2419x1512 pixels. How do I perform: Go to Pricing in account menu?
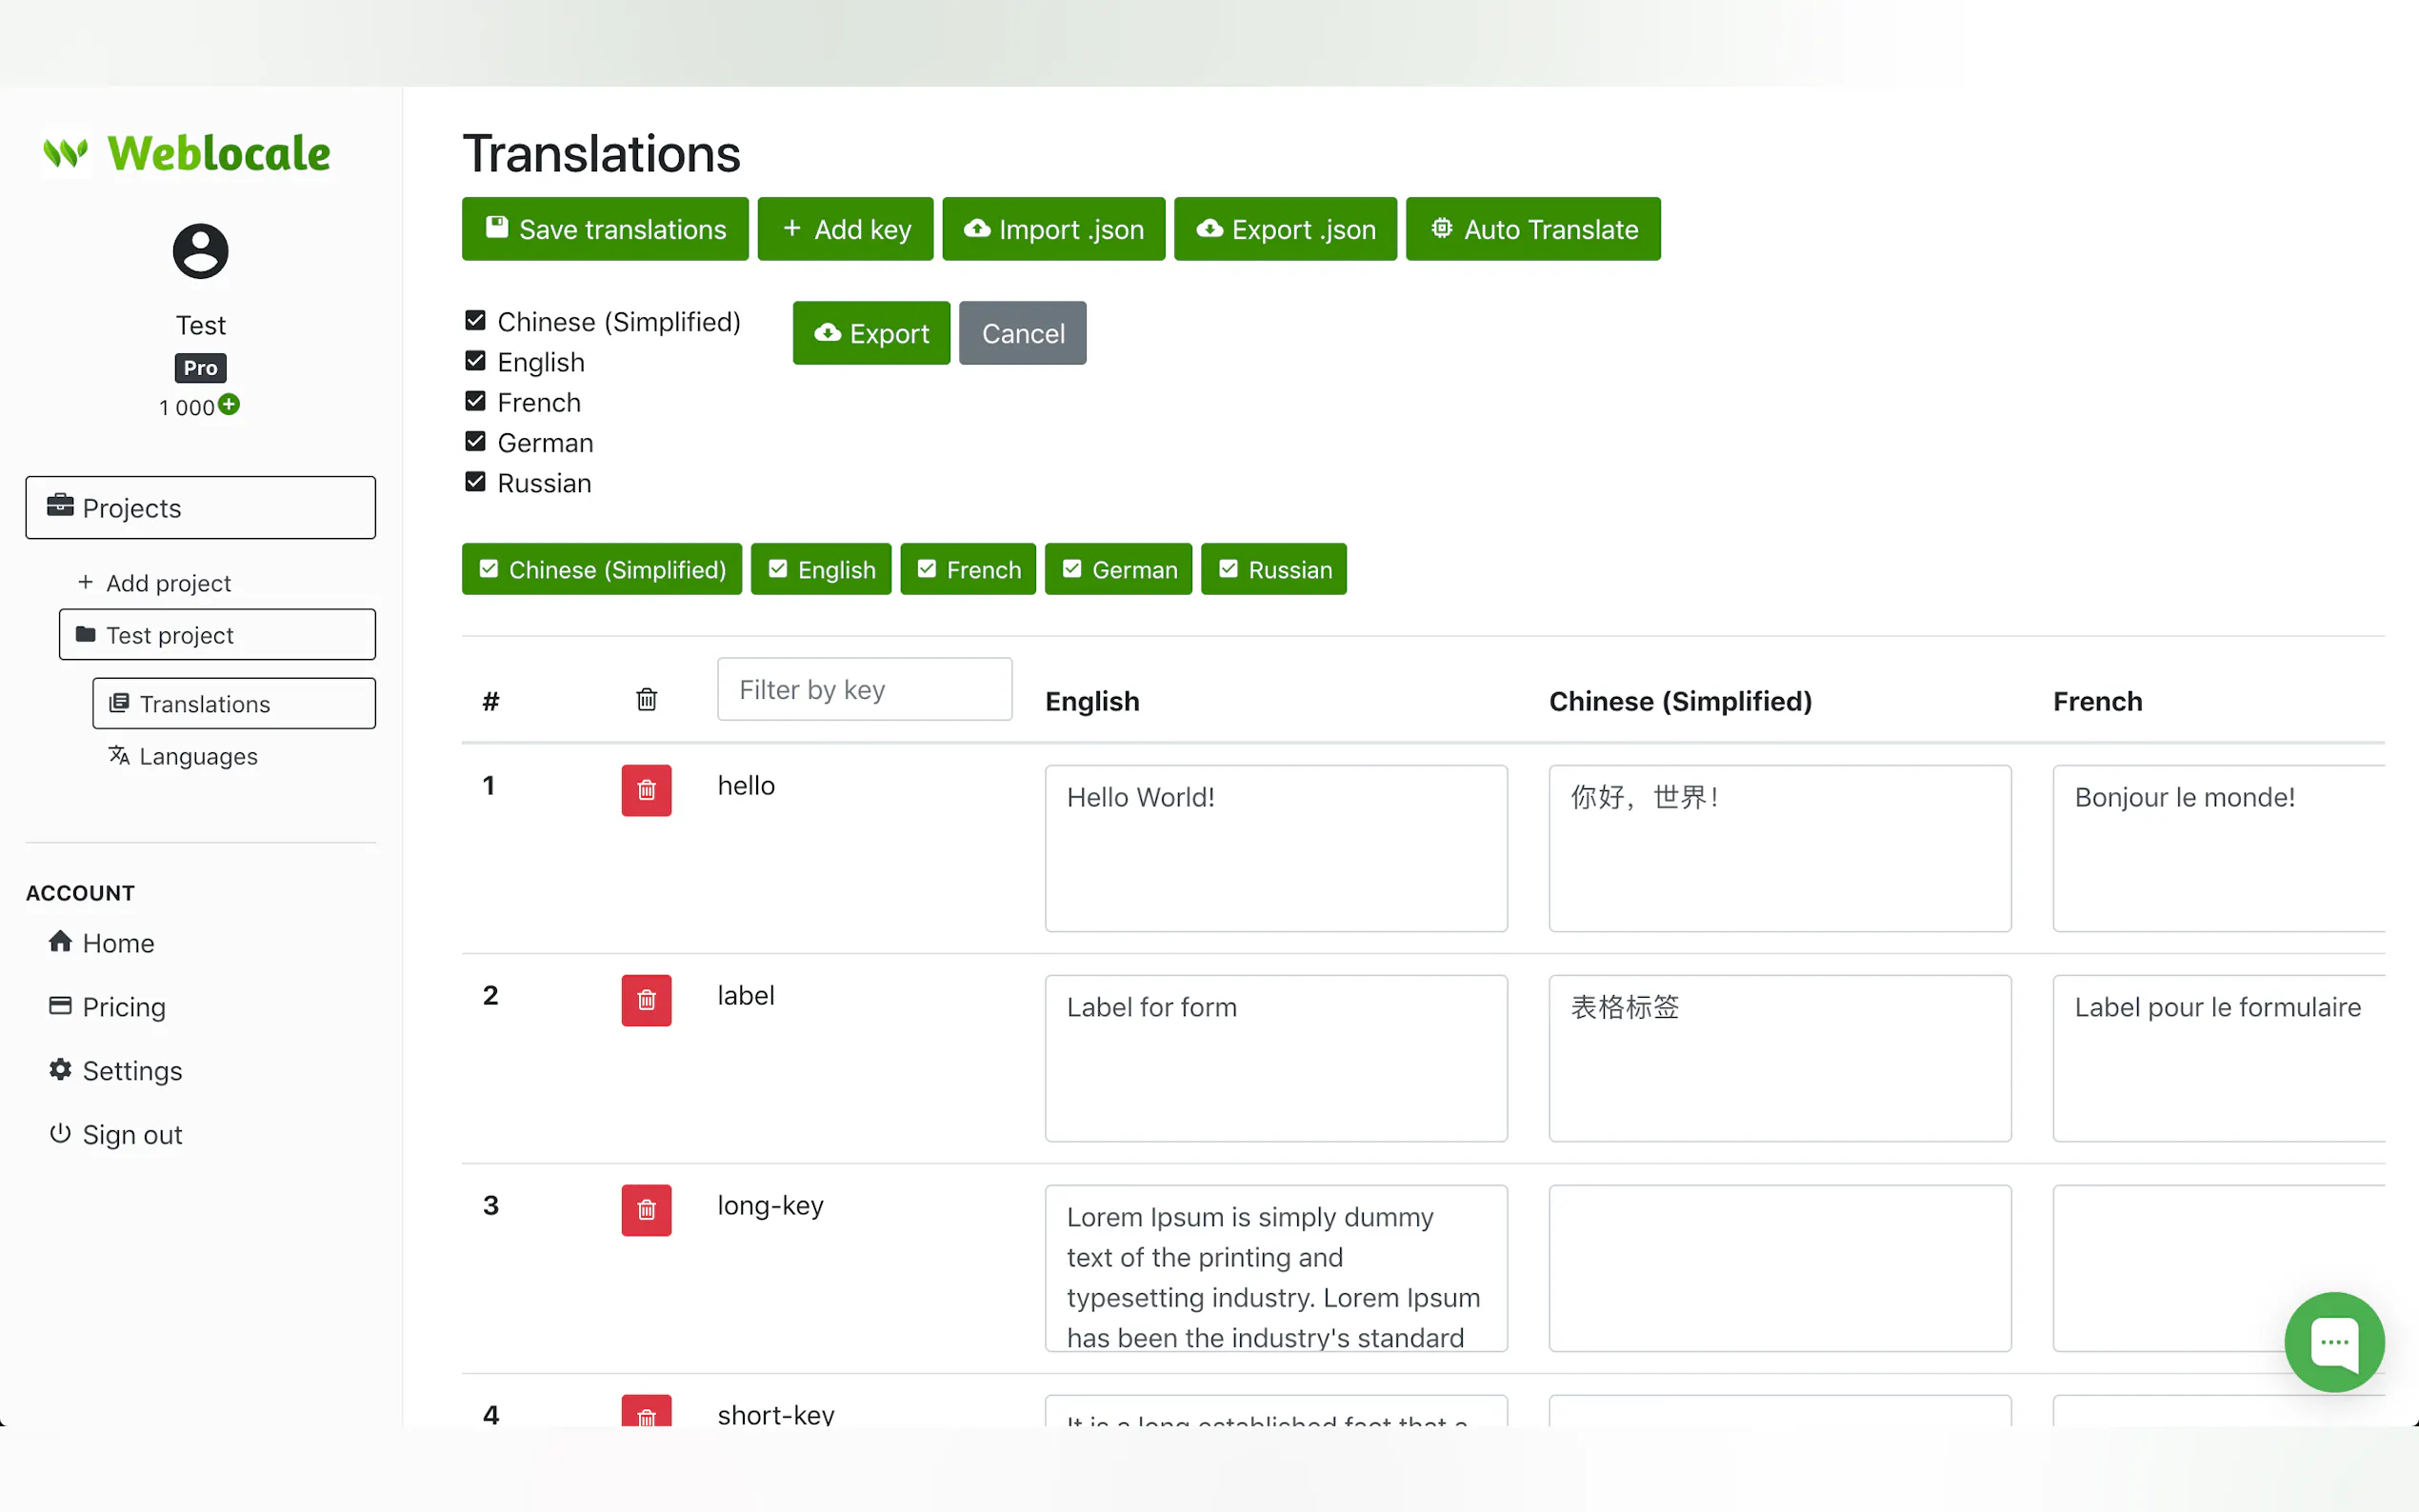click(x=123, y=1007)
